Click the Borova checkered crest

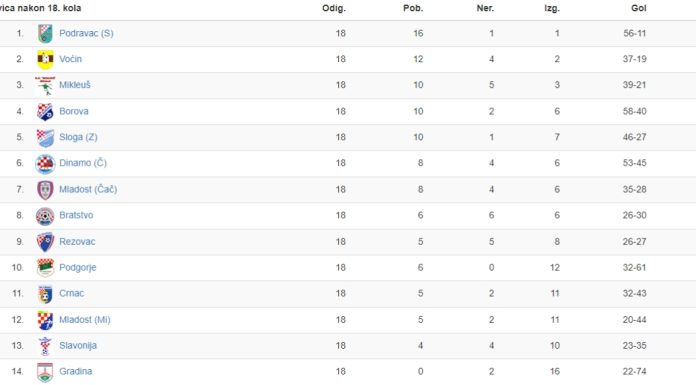coord(45,111)
